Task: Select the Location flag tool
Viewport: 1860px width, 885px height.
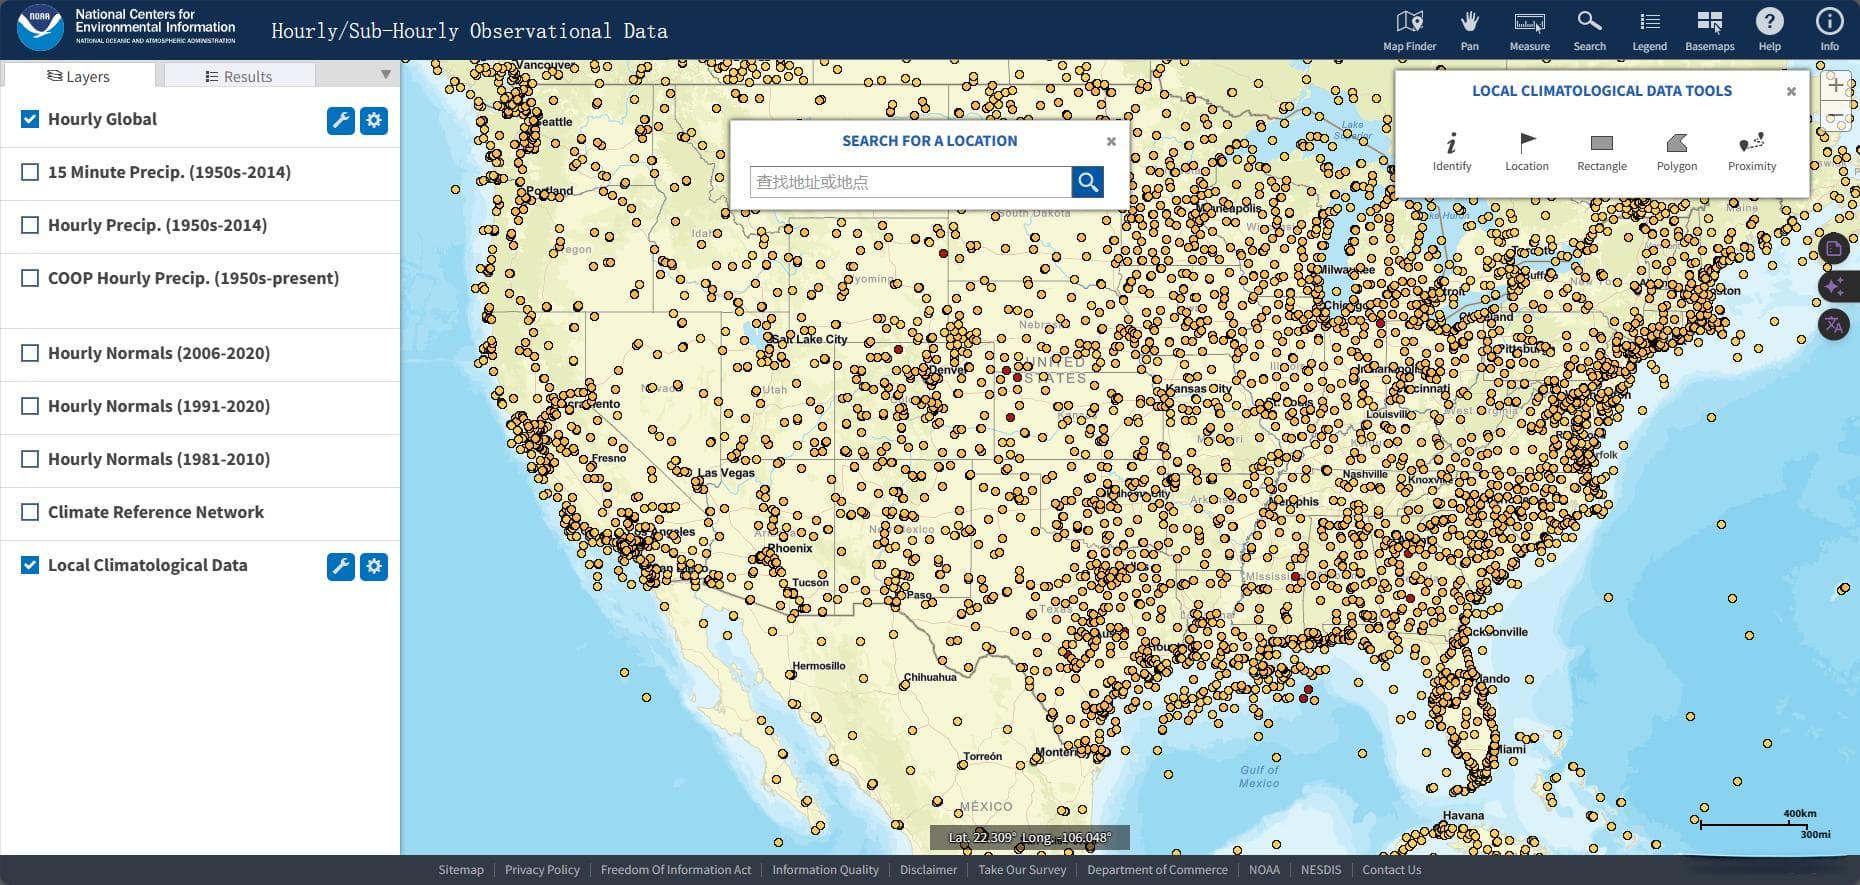Action: pos(1527,152)
